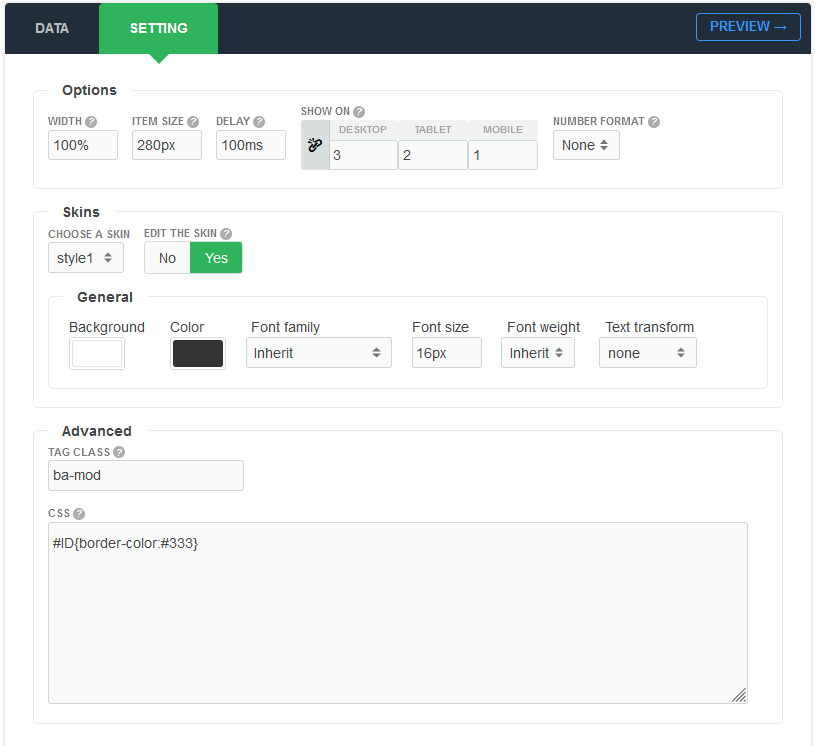Open the Number Format None dropdown
Screen dimensions: 819x746
coord(586,145)
